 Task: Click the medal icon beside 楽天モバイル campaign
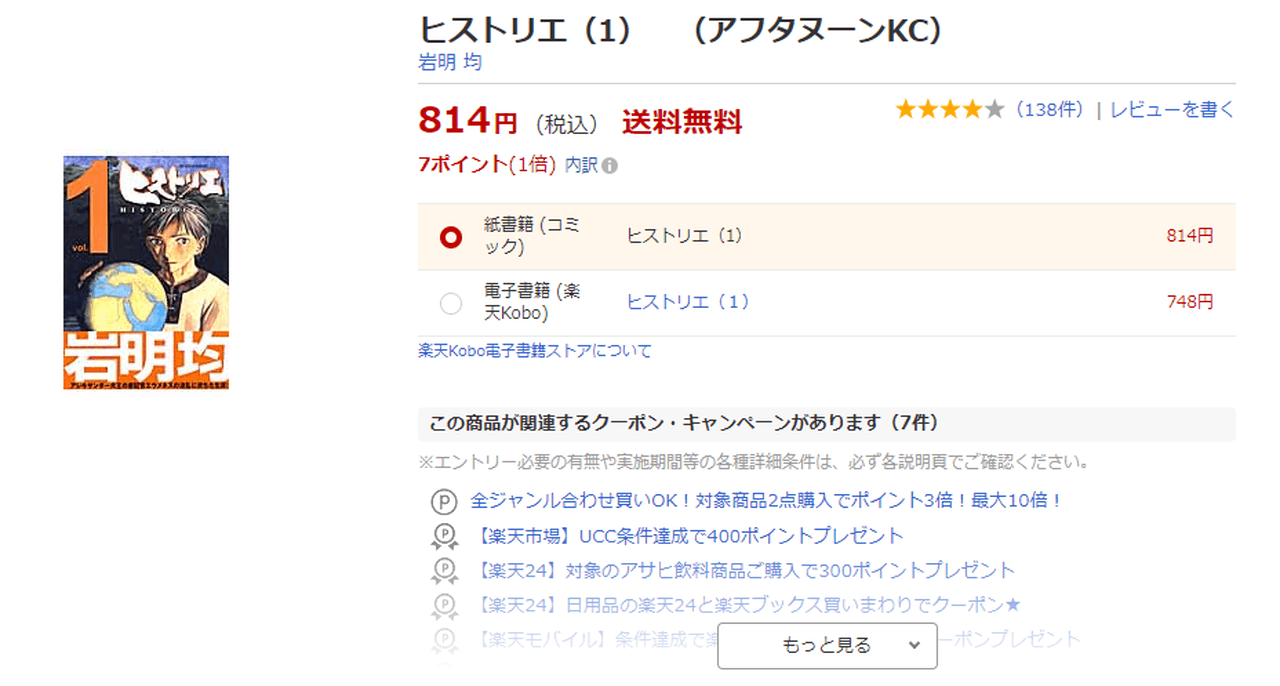(x=443, y=638)
